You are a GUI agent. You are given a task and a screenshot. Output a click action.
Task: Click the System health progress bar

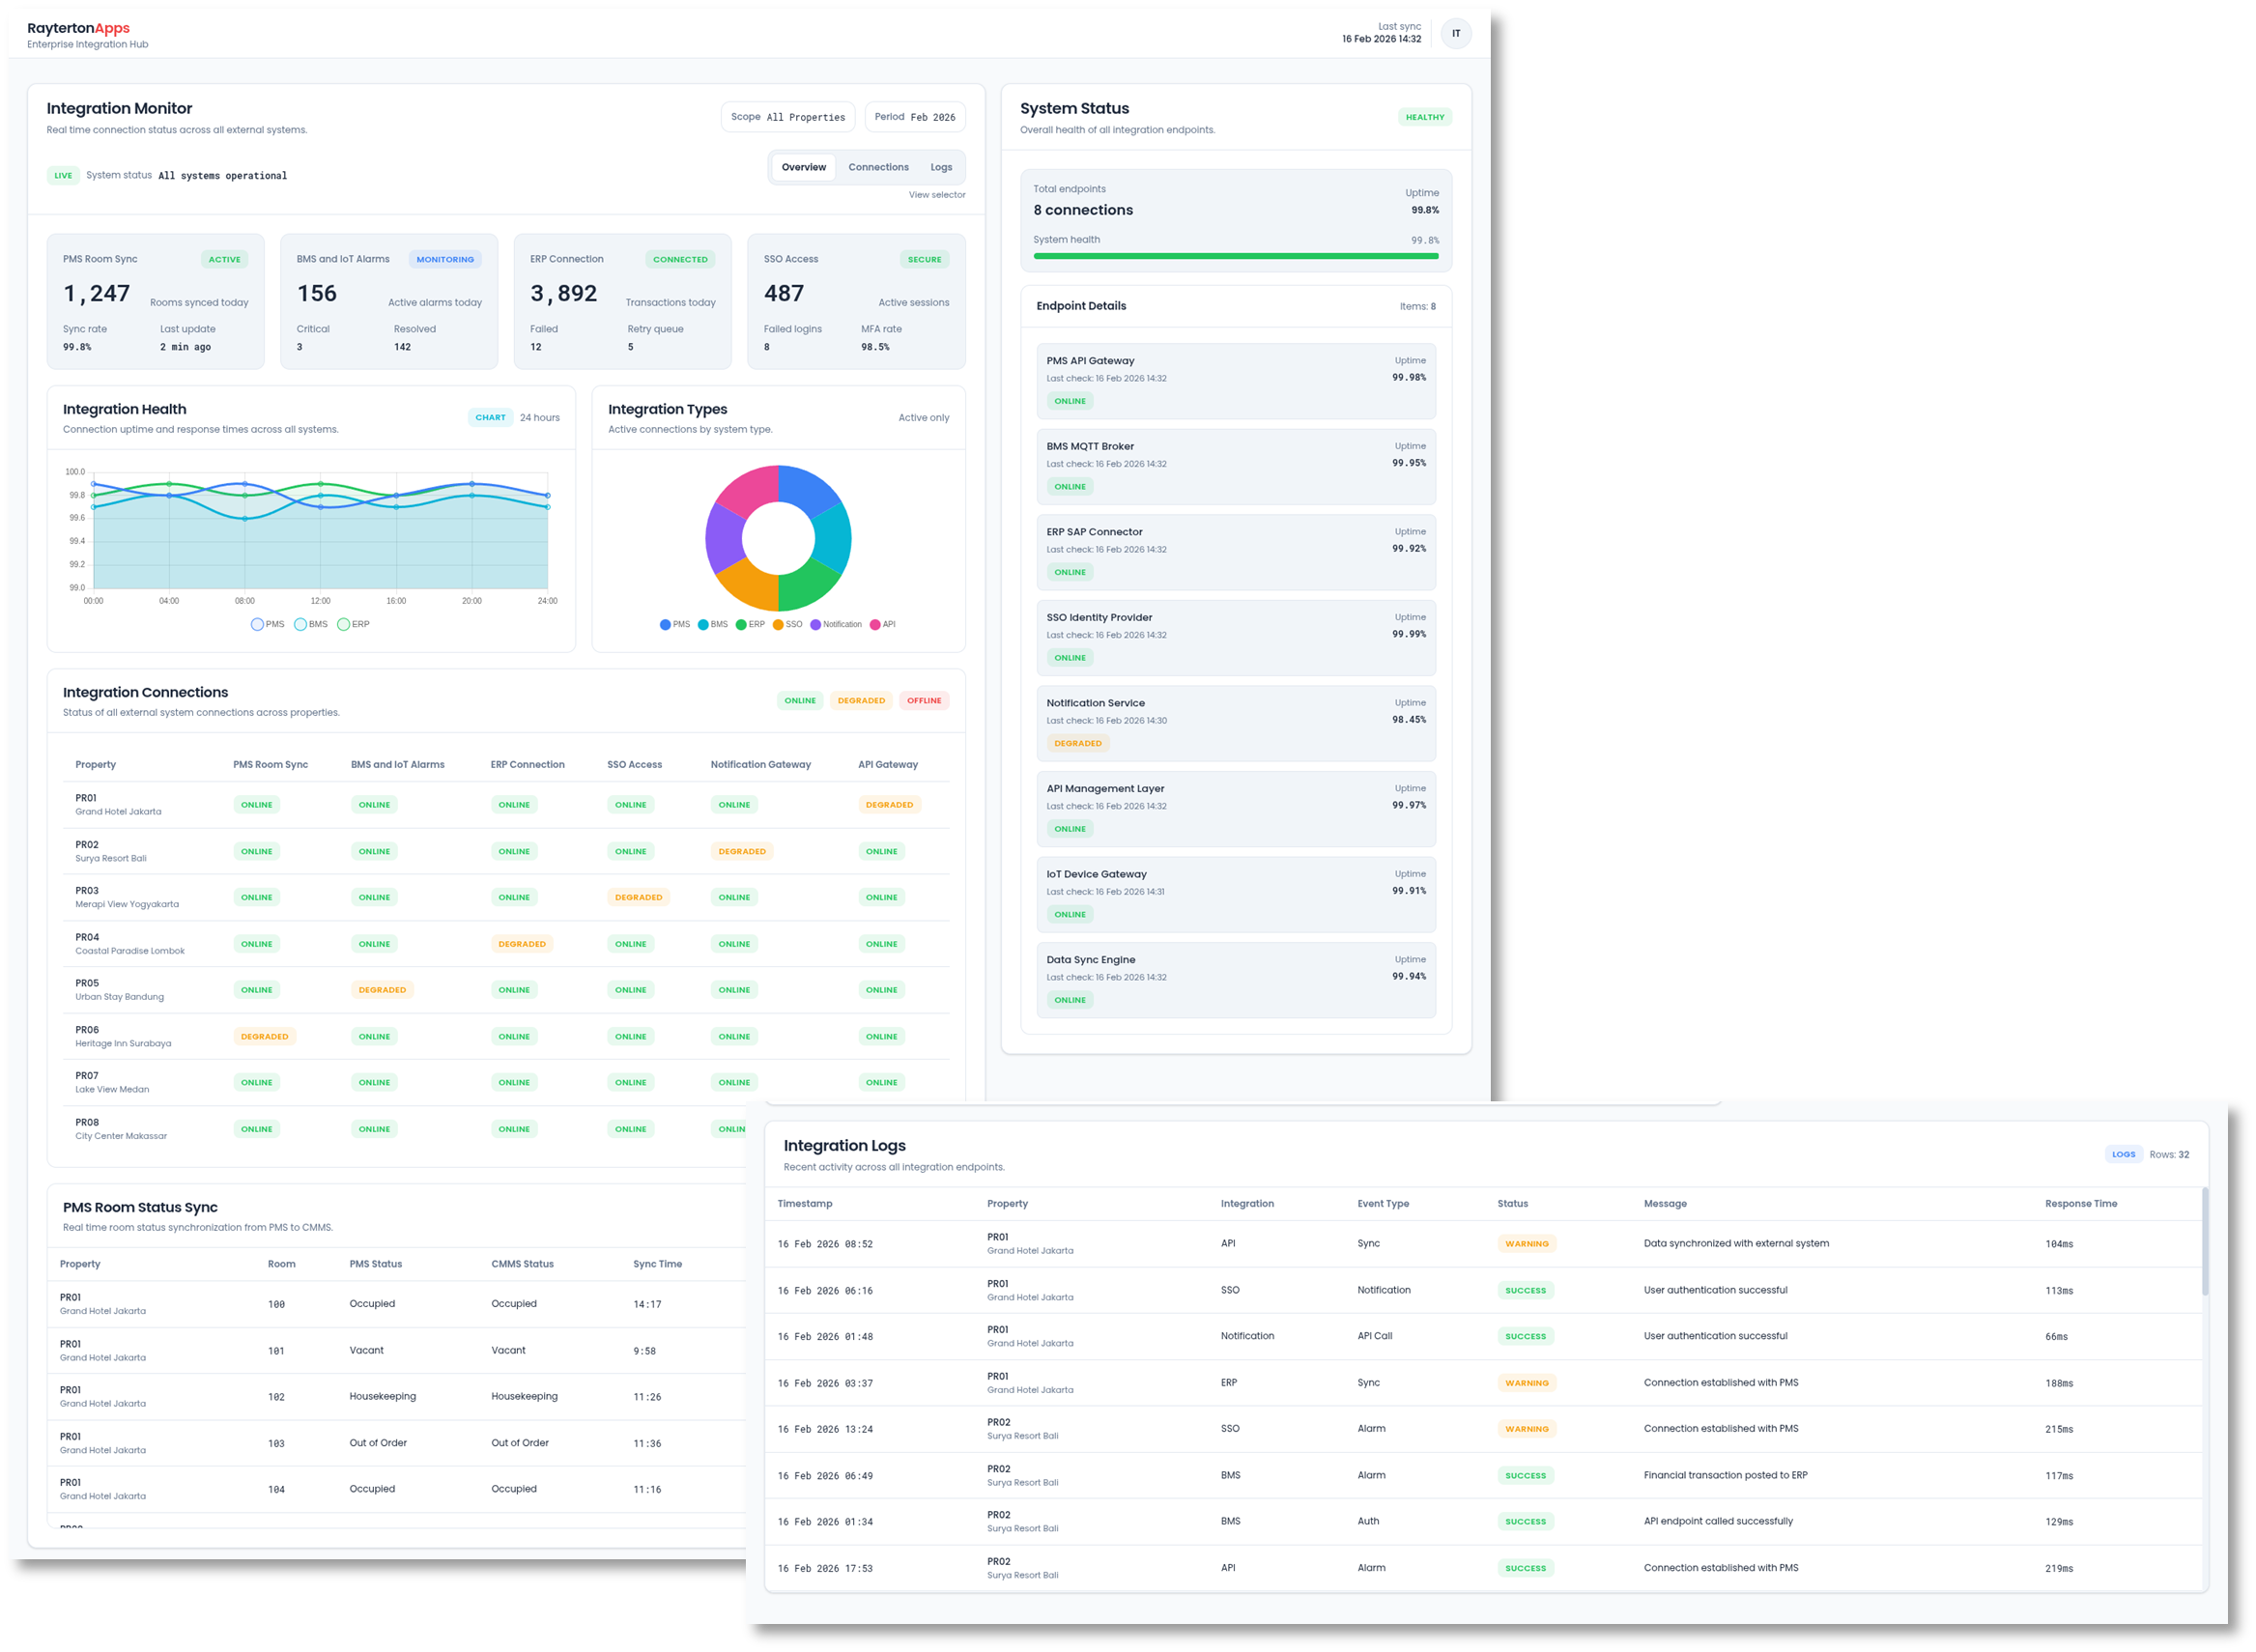pyautogui.click(x=1236, y=257)
